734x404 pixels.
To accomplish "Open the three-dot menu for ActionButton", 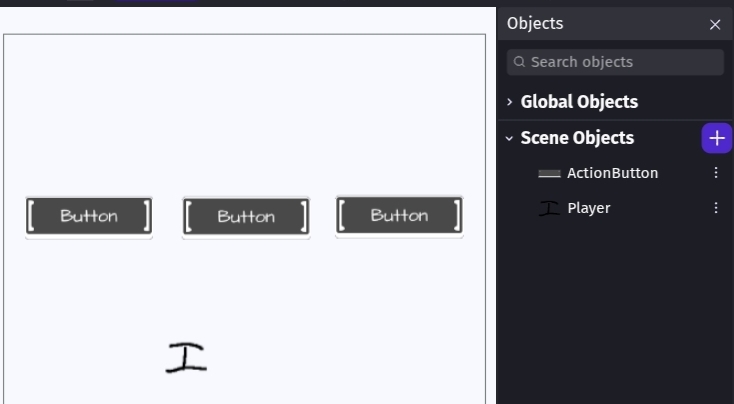I will tap(716, 173).
